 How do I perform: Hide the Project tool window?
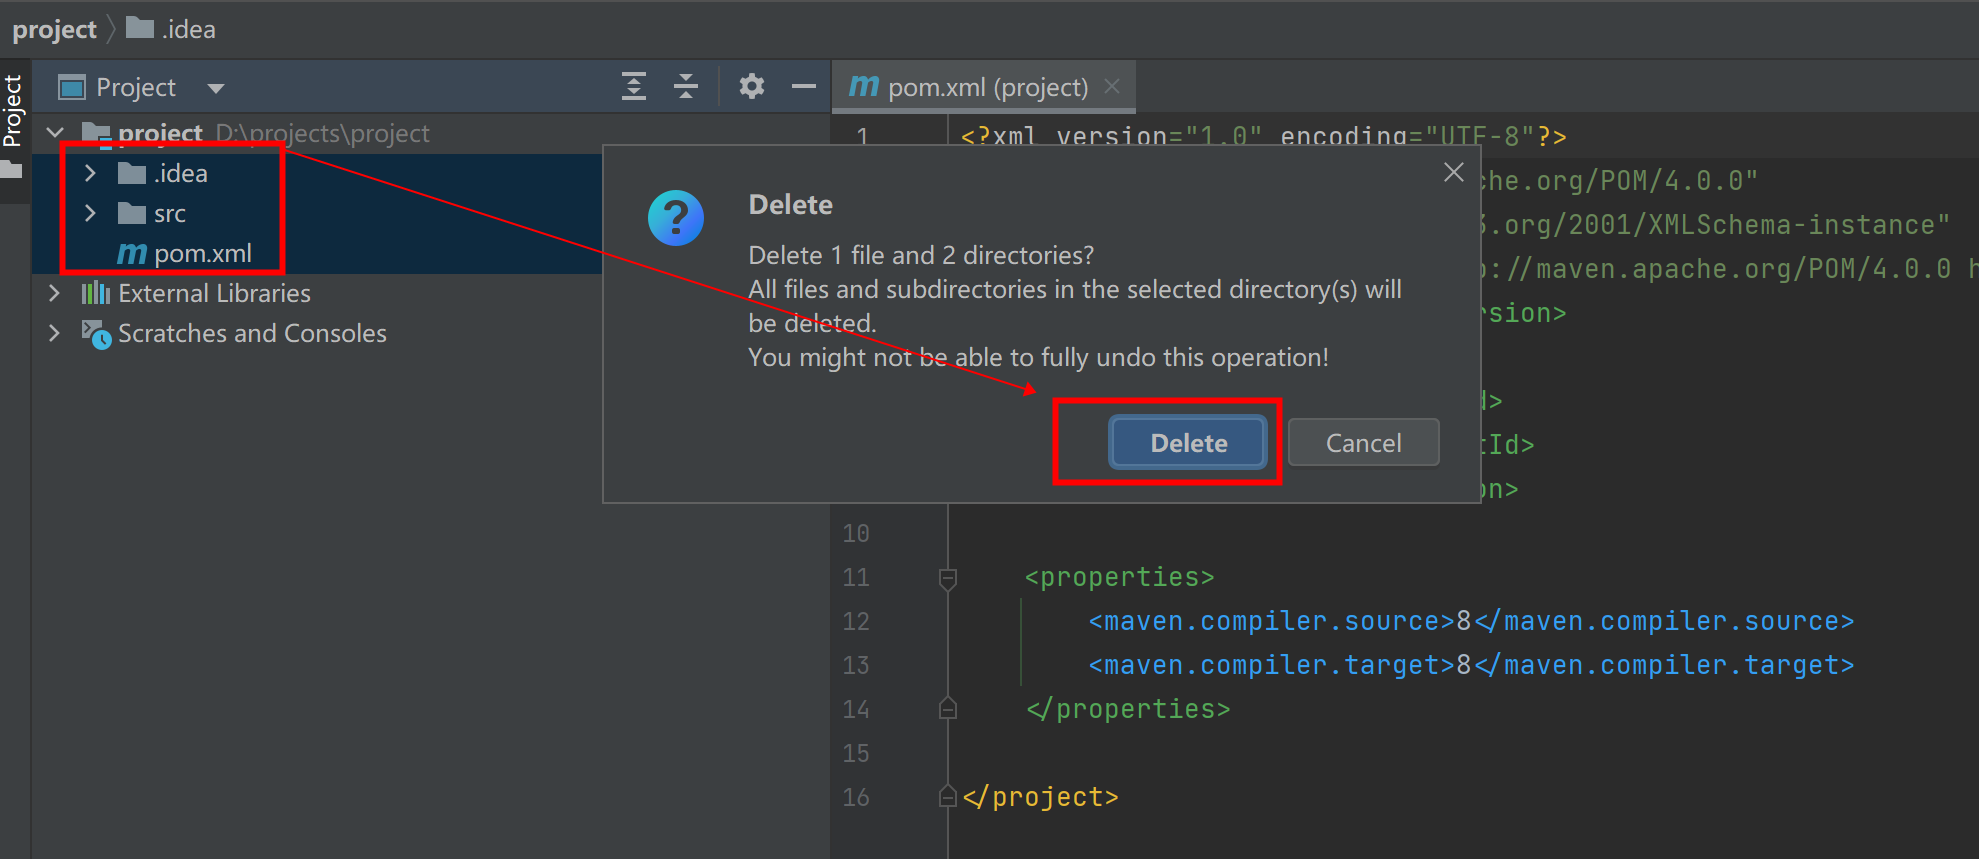point(804,87)
